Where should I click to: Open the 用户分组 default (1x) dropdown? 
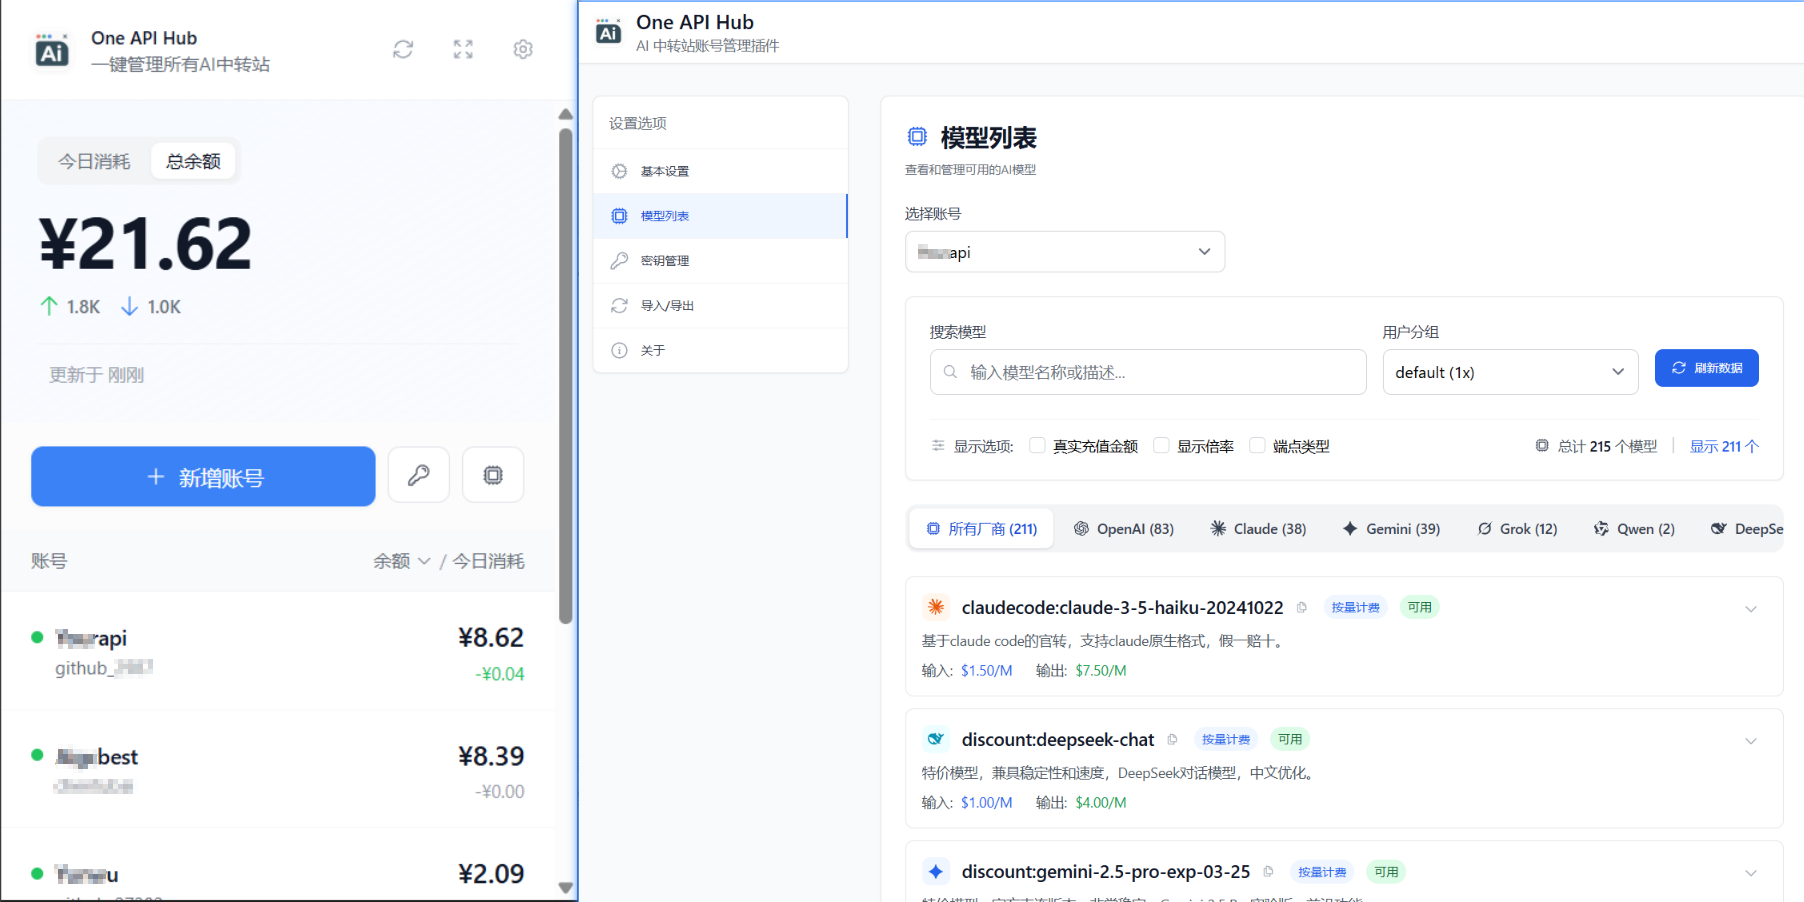(x=1510, y=372)
